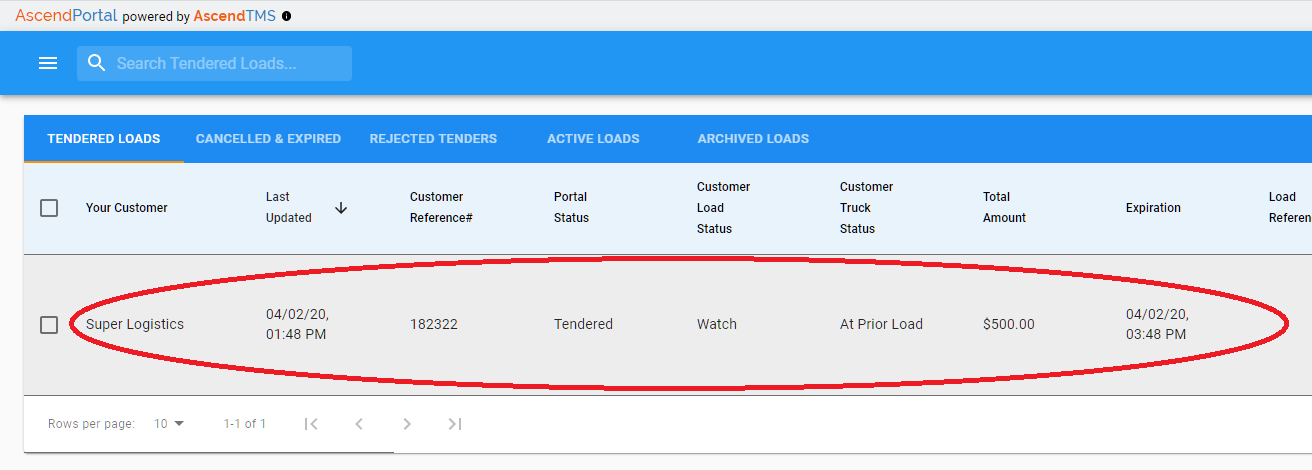Sort by Expiration column header

[x=1153, y=208]
